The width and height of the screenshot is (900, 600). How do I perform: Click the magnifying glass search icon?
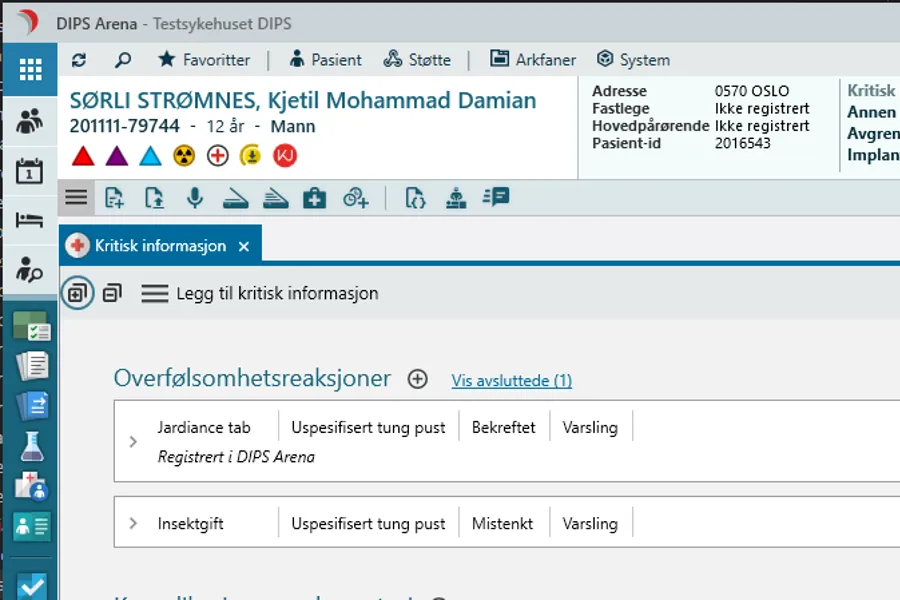coord(123,60)
